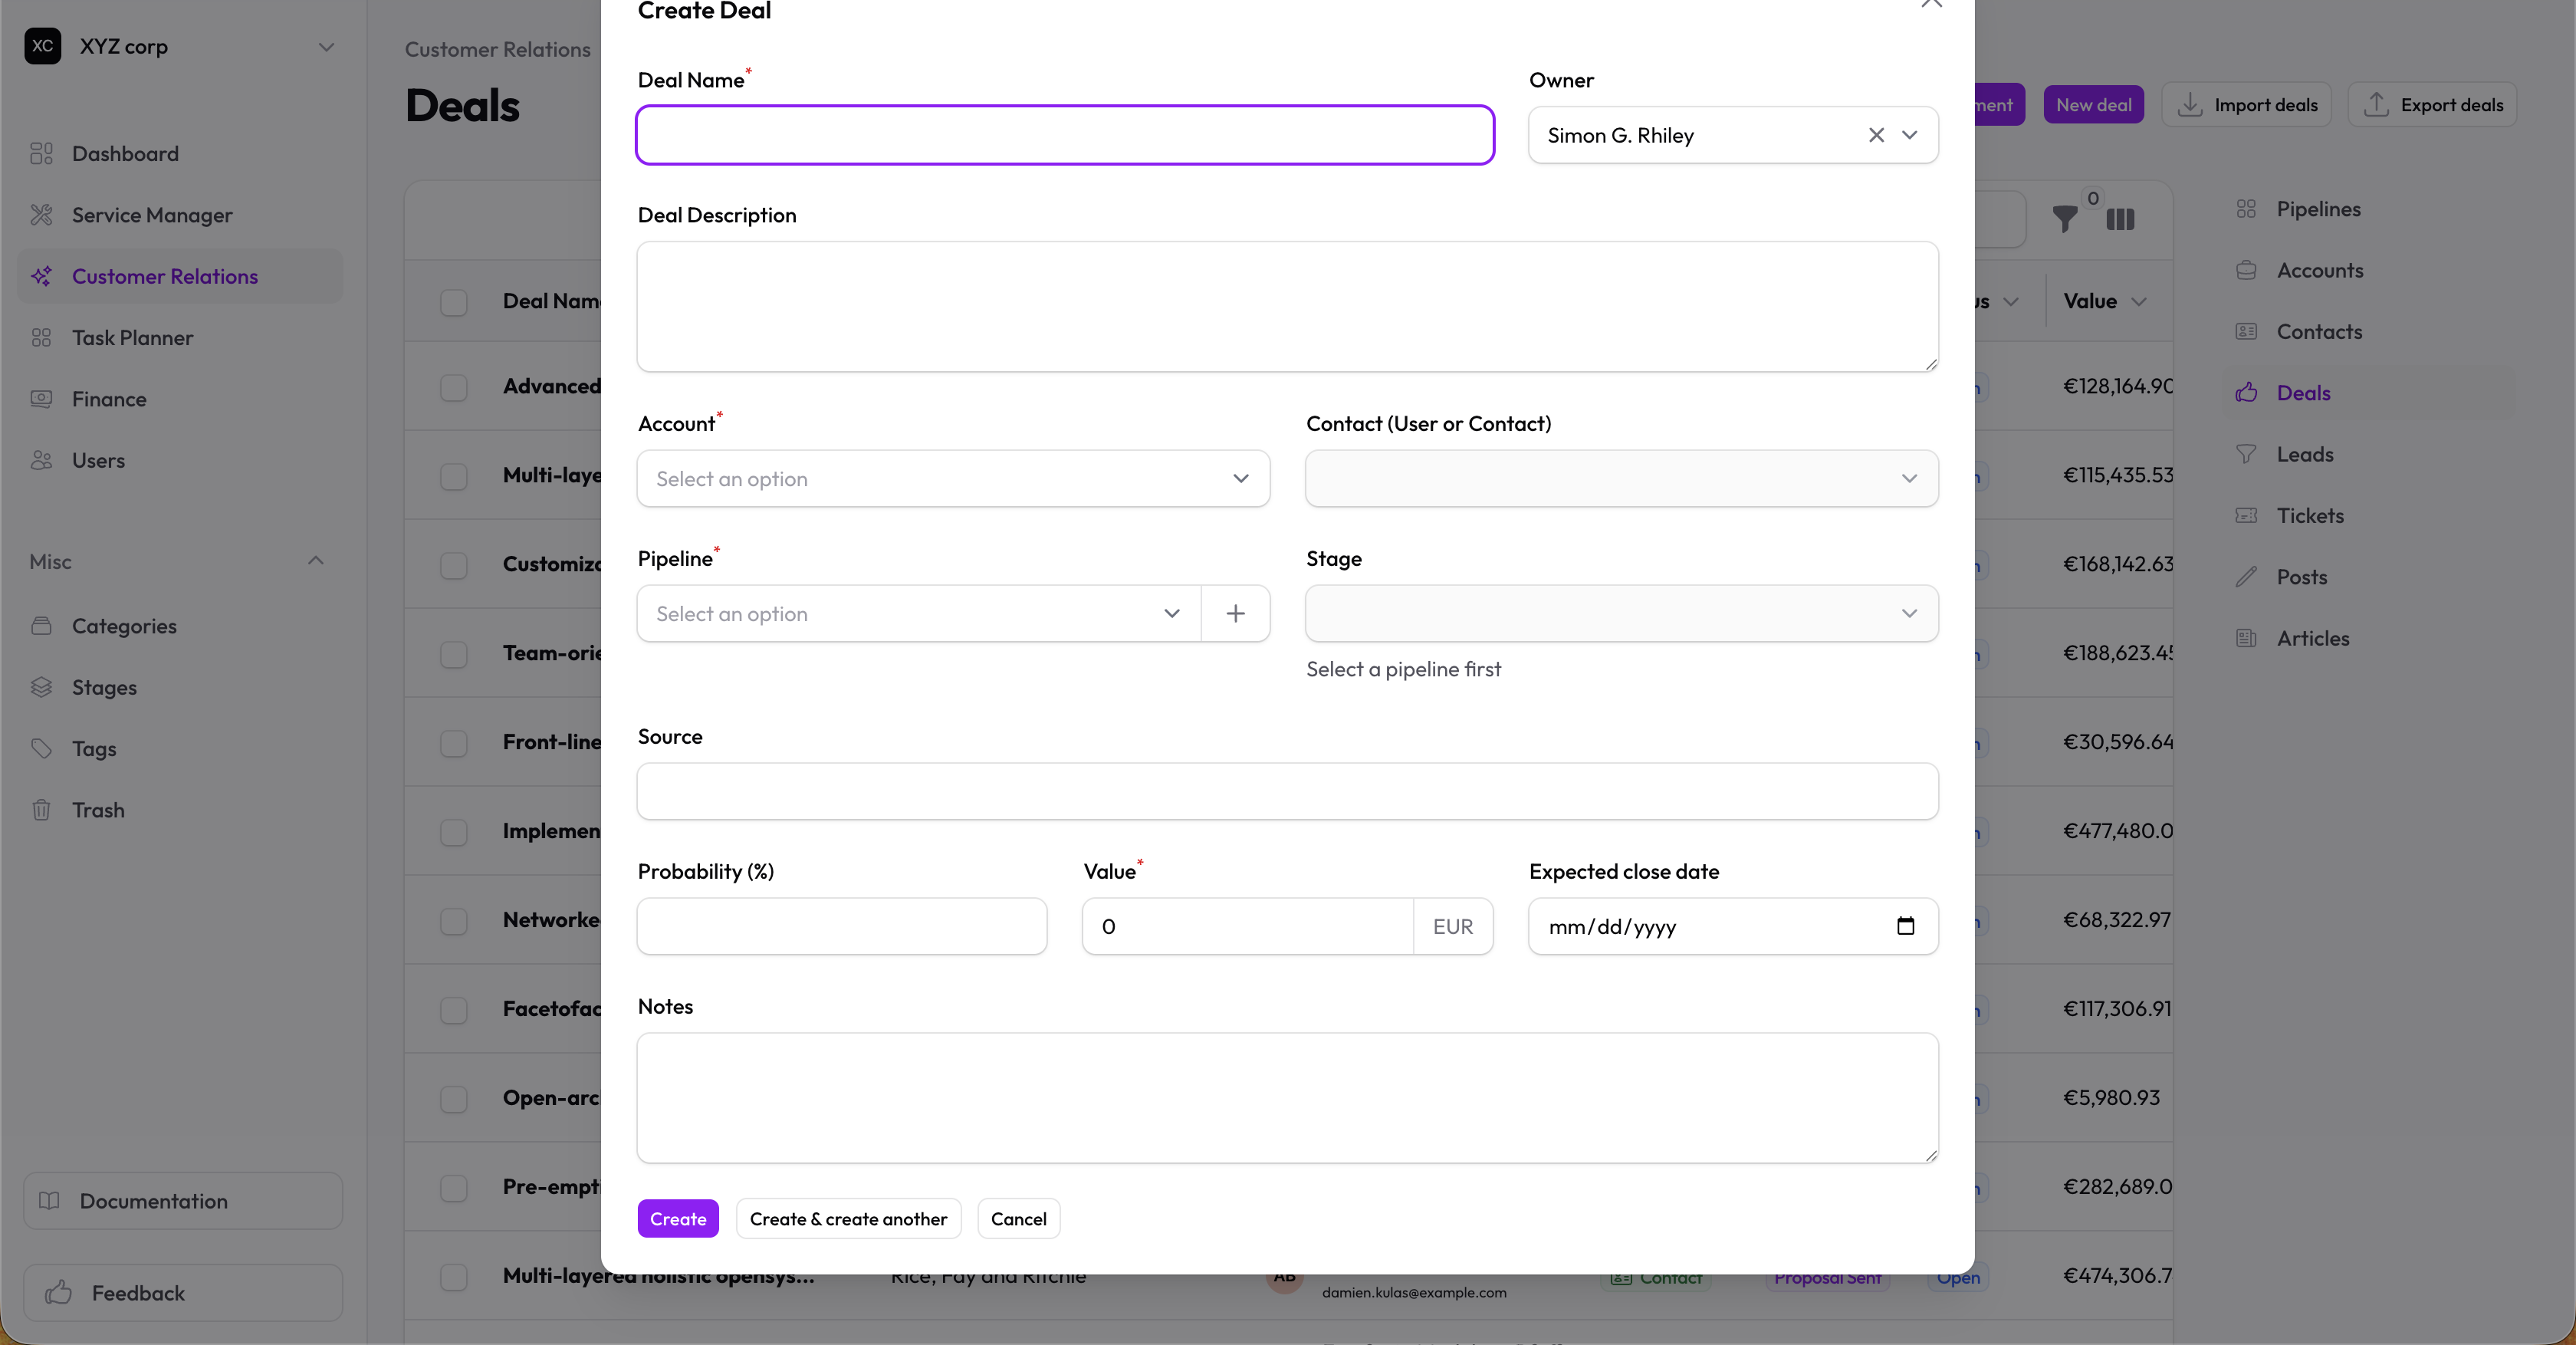The height and width of the screenshot is (1345, 2576).
Task: Click the Task Planner grid icon
Action: [41, 338]
